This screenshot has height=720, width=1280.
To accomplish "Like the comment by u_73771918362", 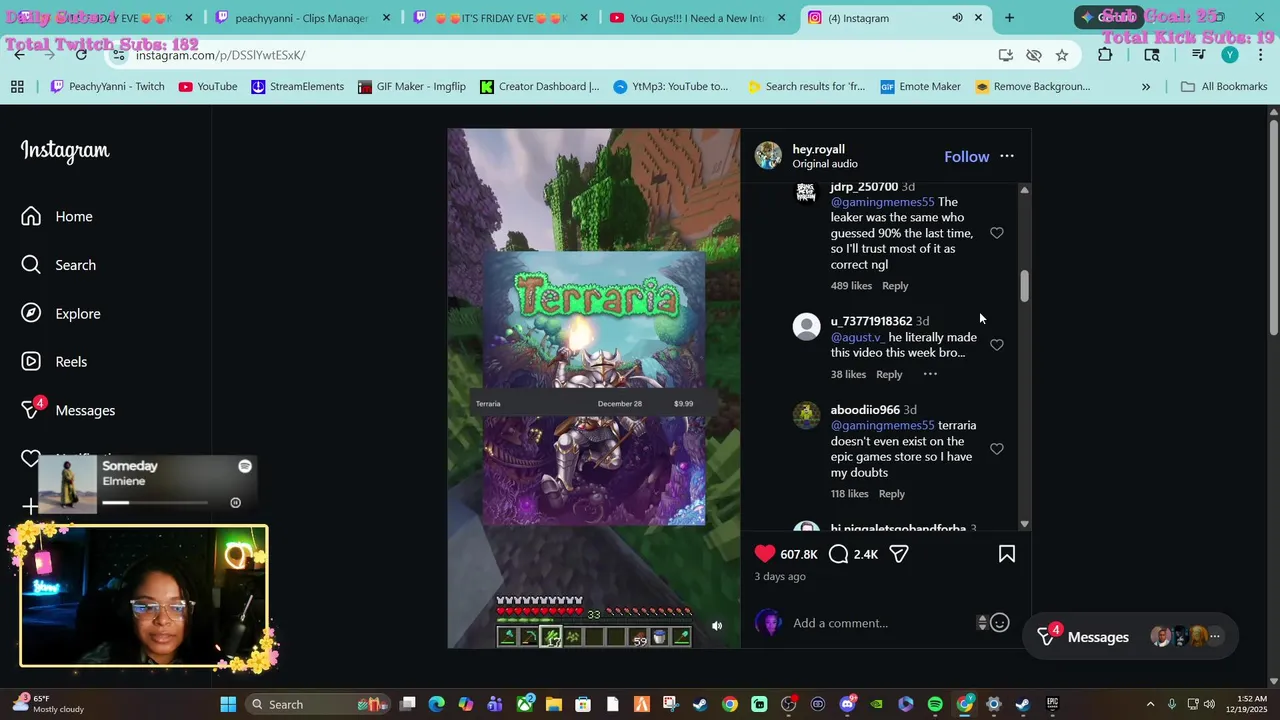I will coord(997,345).
